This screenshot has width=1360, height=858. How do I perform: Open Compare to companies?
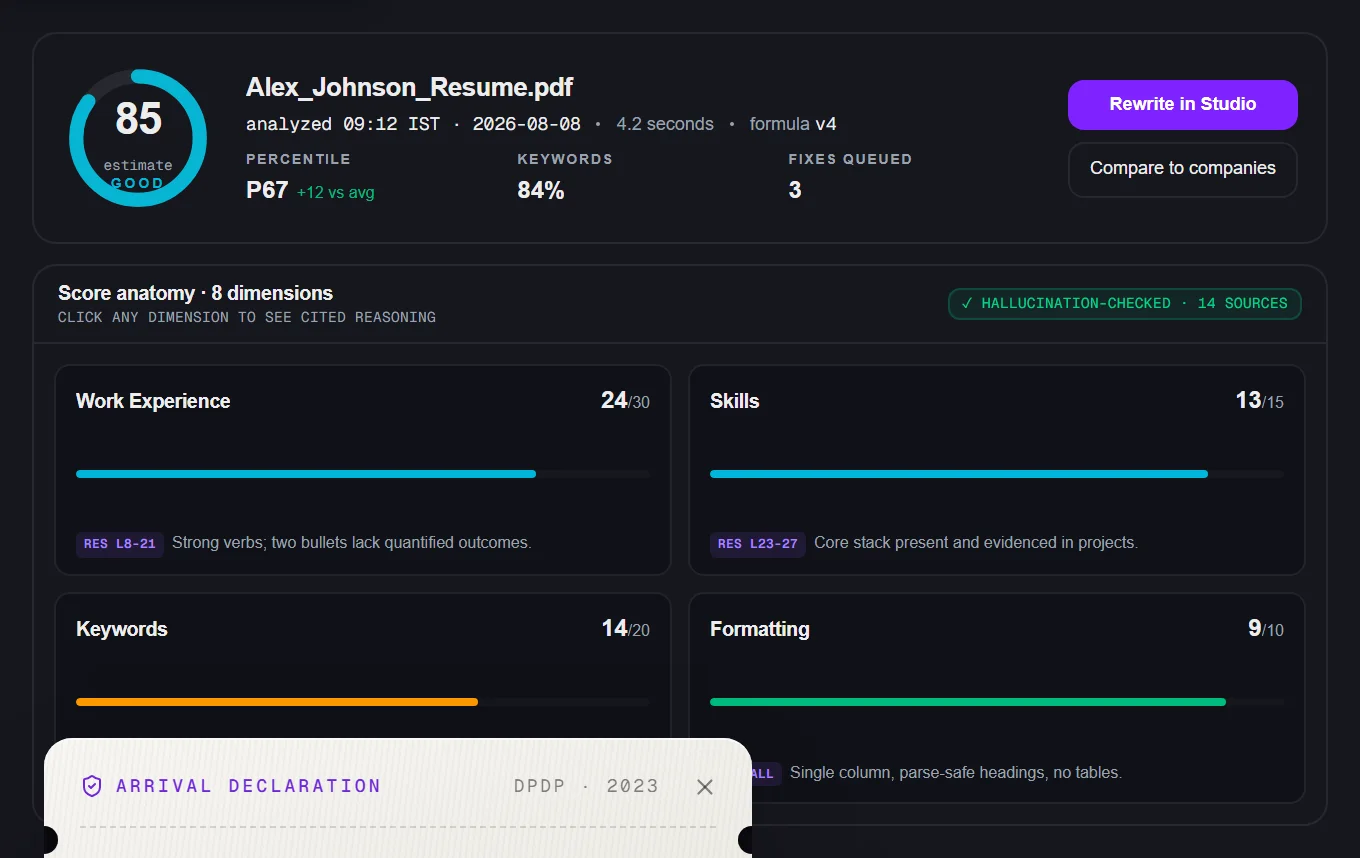tap(1182, 169)
